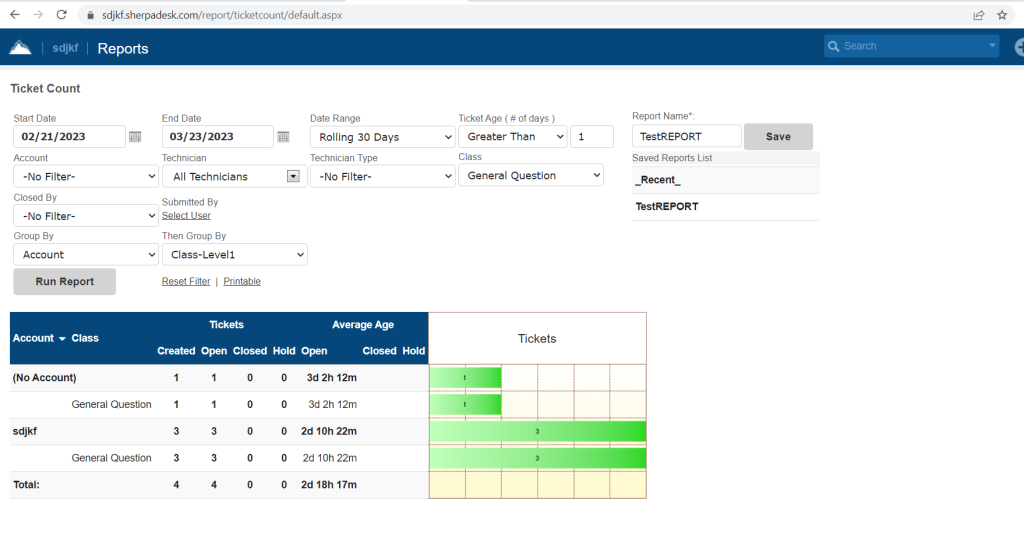
Task: Bookmark the page with the star icon
Action: (1002, 15)
